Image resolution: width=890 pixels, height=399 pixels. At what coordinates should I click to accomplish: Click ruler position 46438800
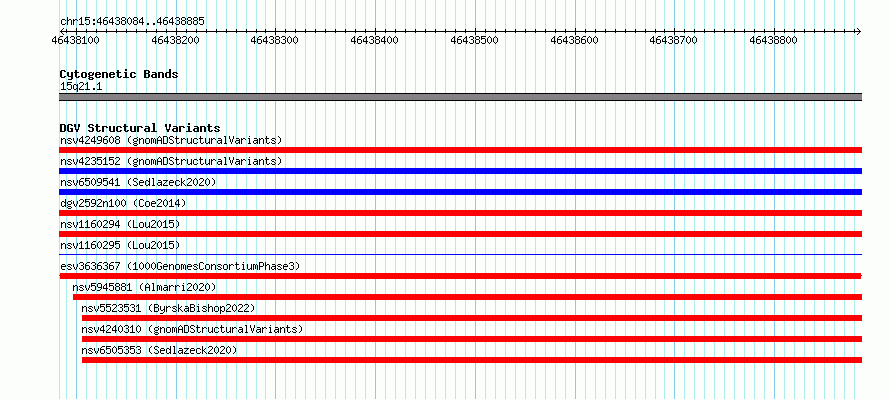(x=774, y=40)
